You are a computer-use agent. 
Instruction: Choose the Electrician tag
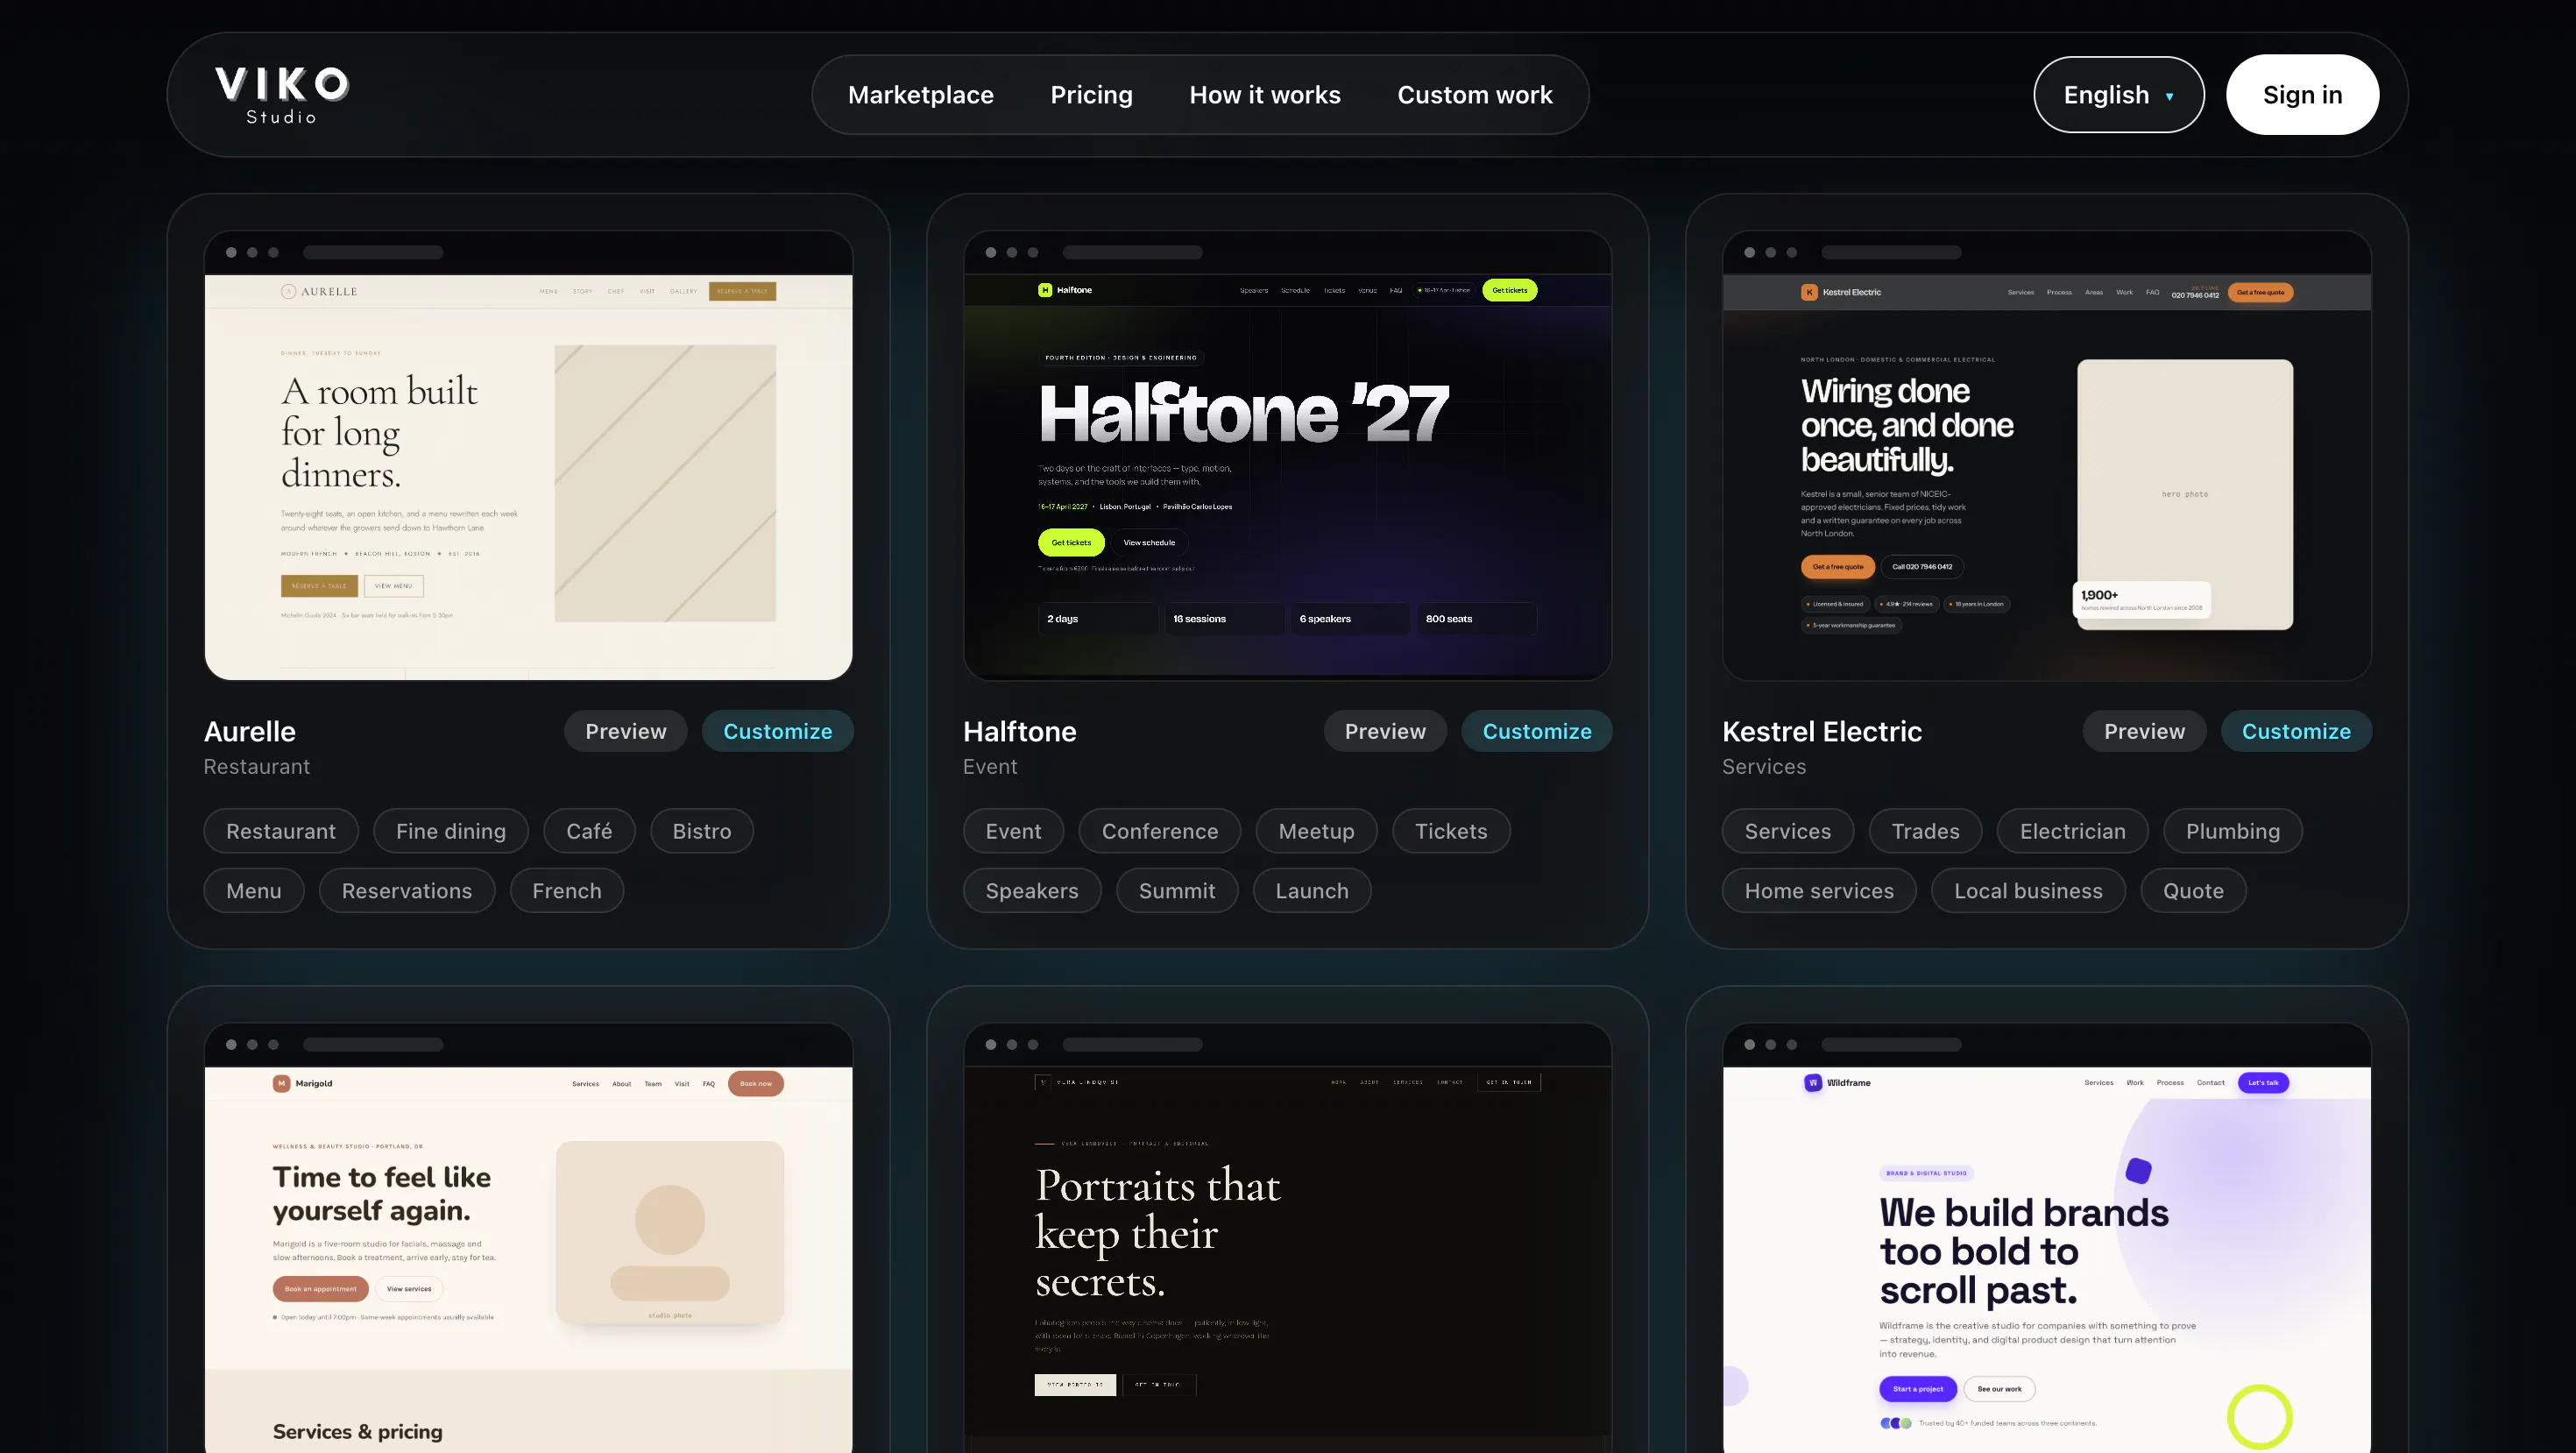[x=2072, y=831]
